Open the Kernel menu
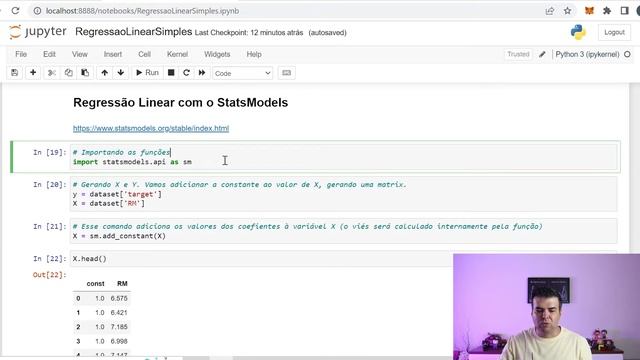Image resolution: width=640 pixels, height=360 pixels. pyautogui.click(x=177, y=54)
